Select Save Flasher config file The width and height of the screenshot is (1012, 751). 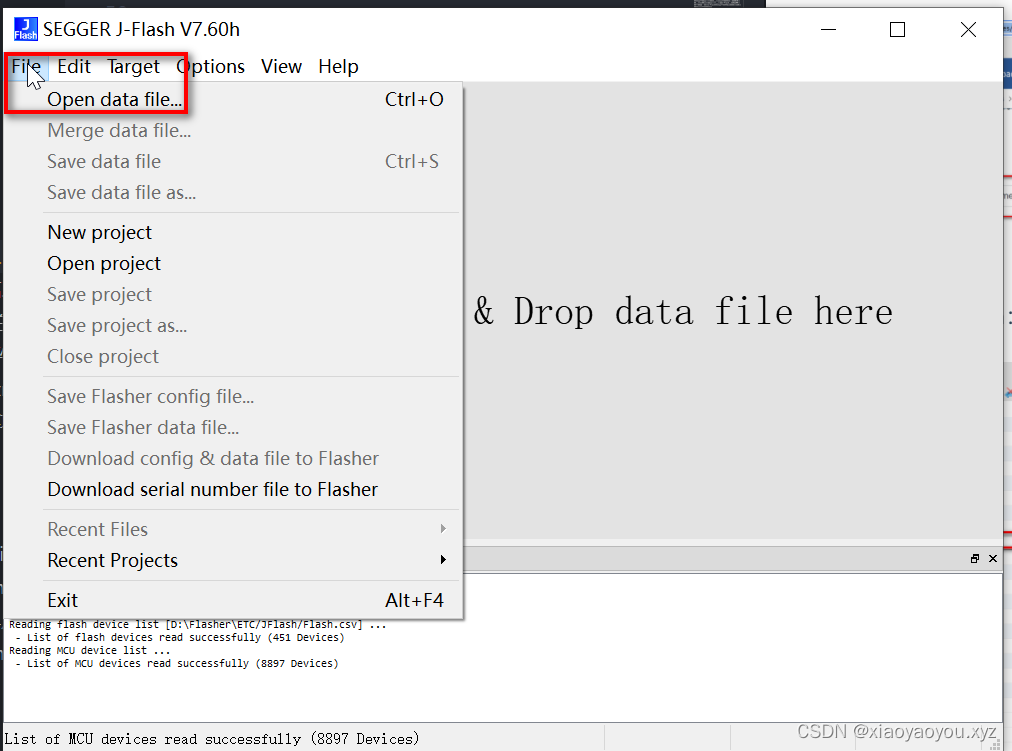[150, 396]
